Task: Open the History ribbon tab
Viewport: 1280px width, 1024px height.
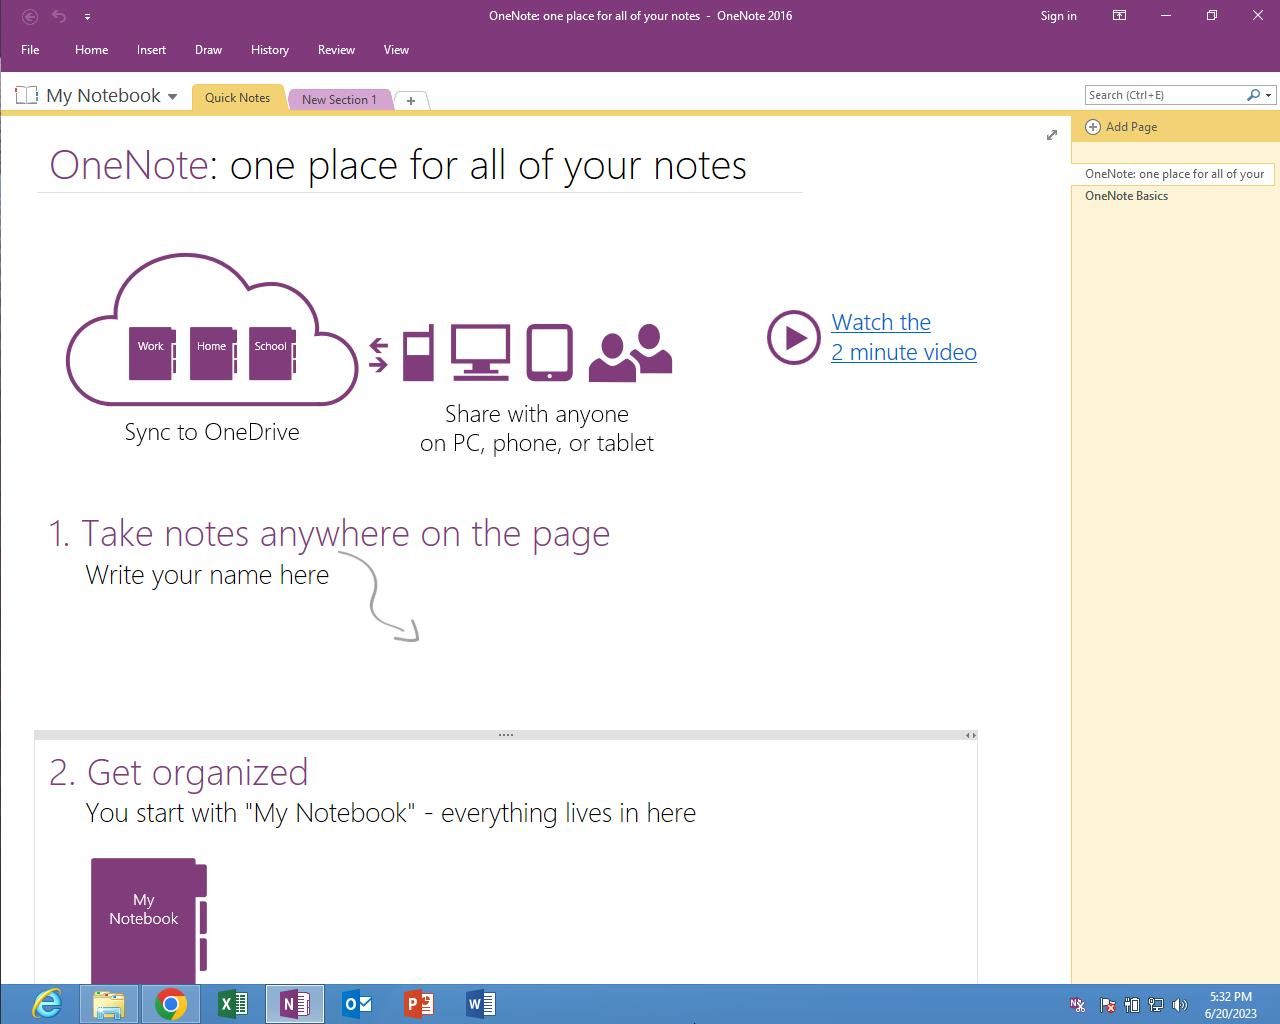Action: [269, 50]
